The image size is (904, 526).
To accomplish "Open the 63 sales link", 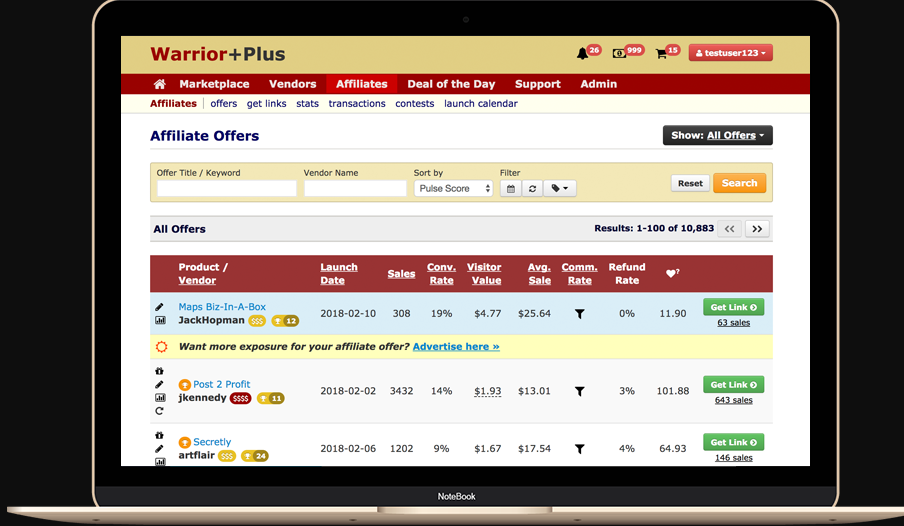I will (733, 322).
